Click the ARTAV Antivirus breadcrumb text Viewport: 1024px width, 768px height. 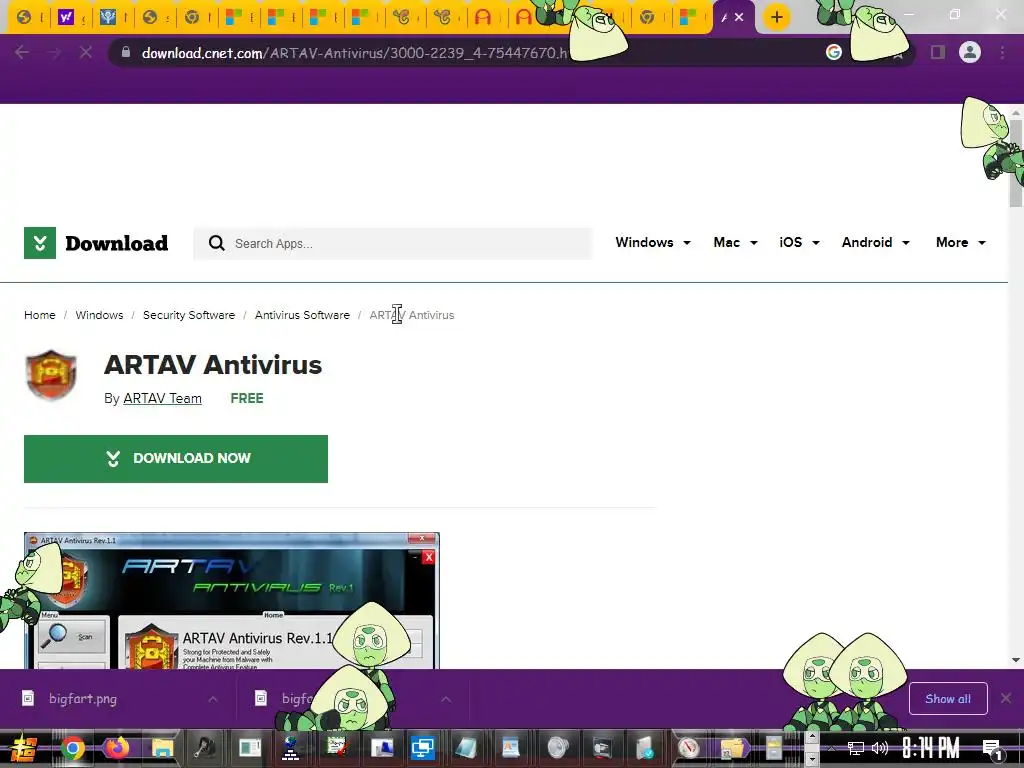[411, 315]
